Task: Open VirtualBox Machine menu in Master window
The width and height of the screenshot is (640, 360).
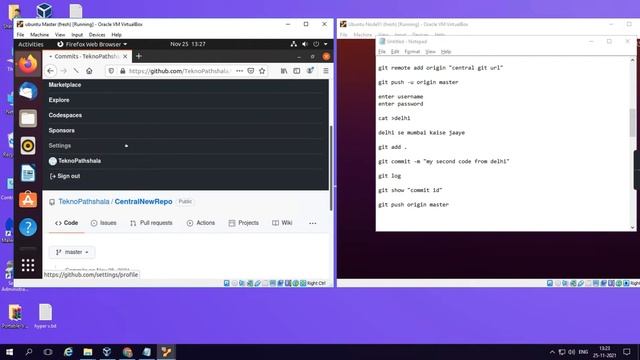Action: [x=39, y=35]
